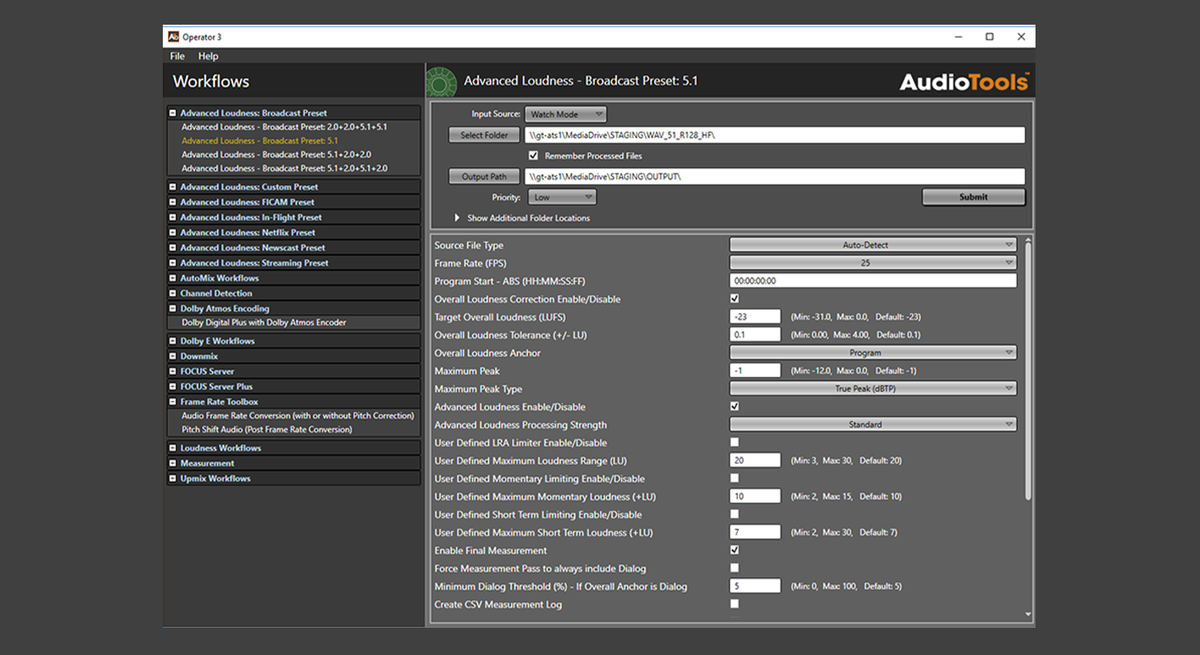Click the Operator 3 app icon in title bar
Image resolution: width=1200 pixels, height=655 pixels.
tap(172, 37)
